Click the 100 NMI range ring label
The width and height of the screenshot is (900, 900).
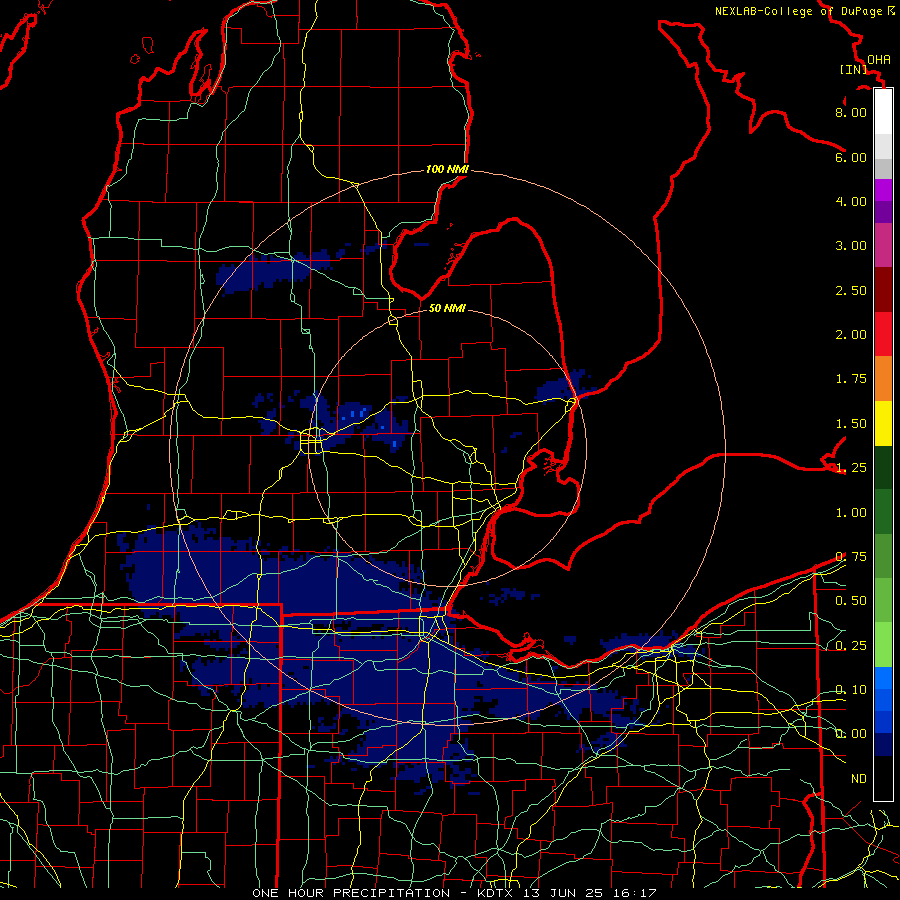[447, 169]
